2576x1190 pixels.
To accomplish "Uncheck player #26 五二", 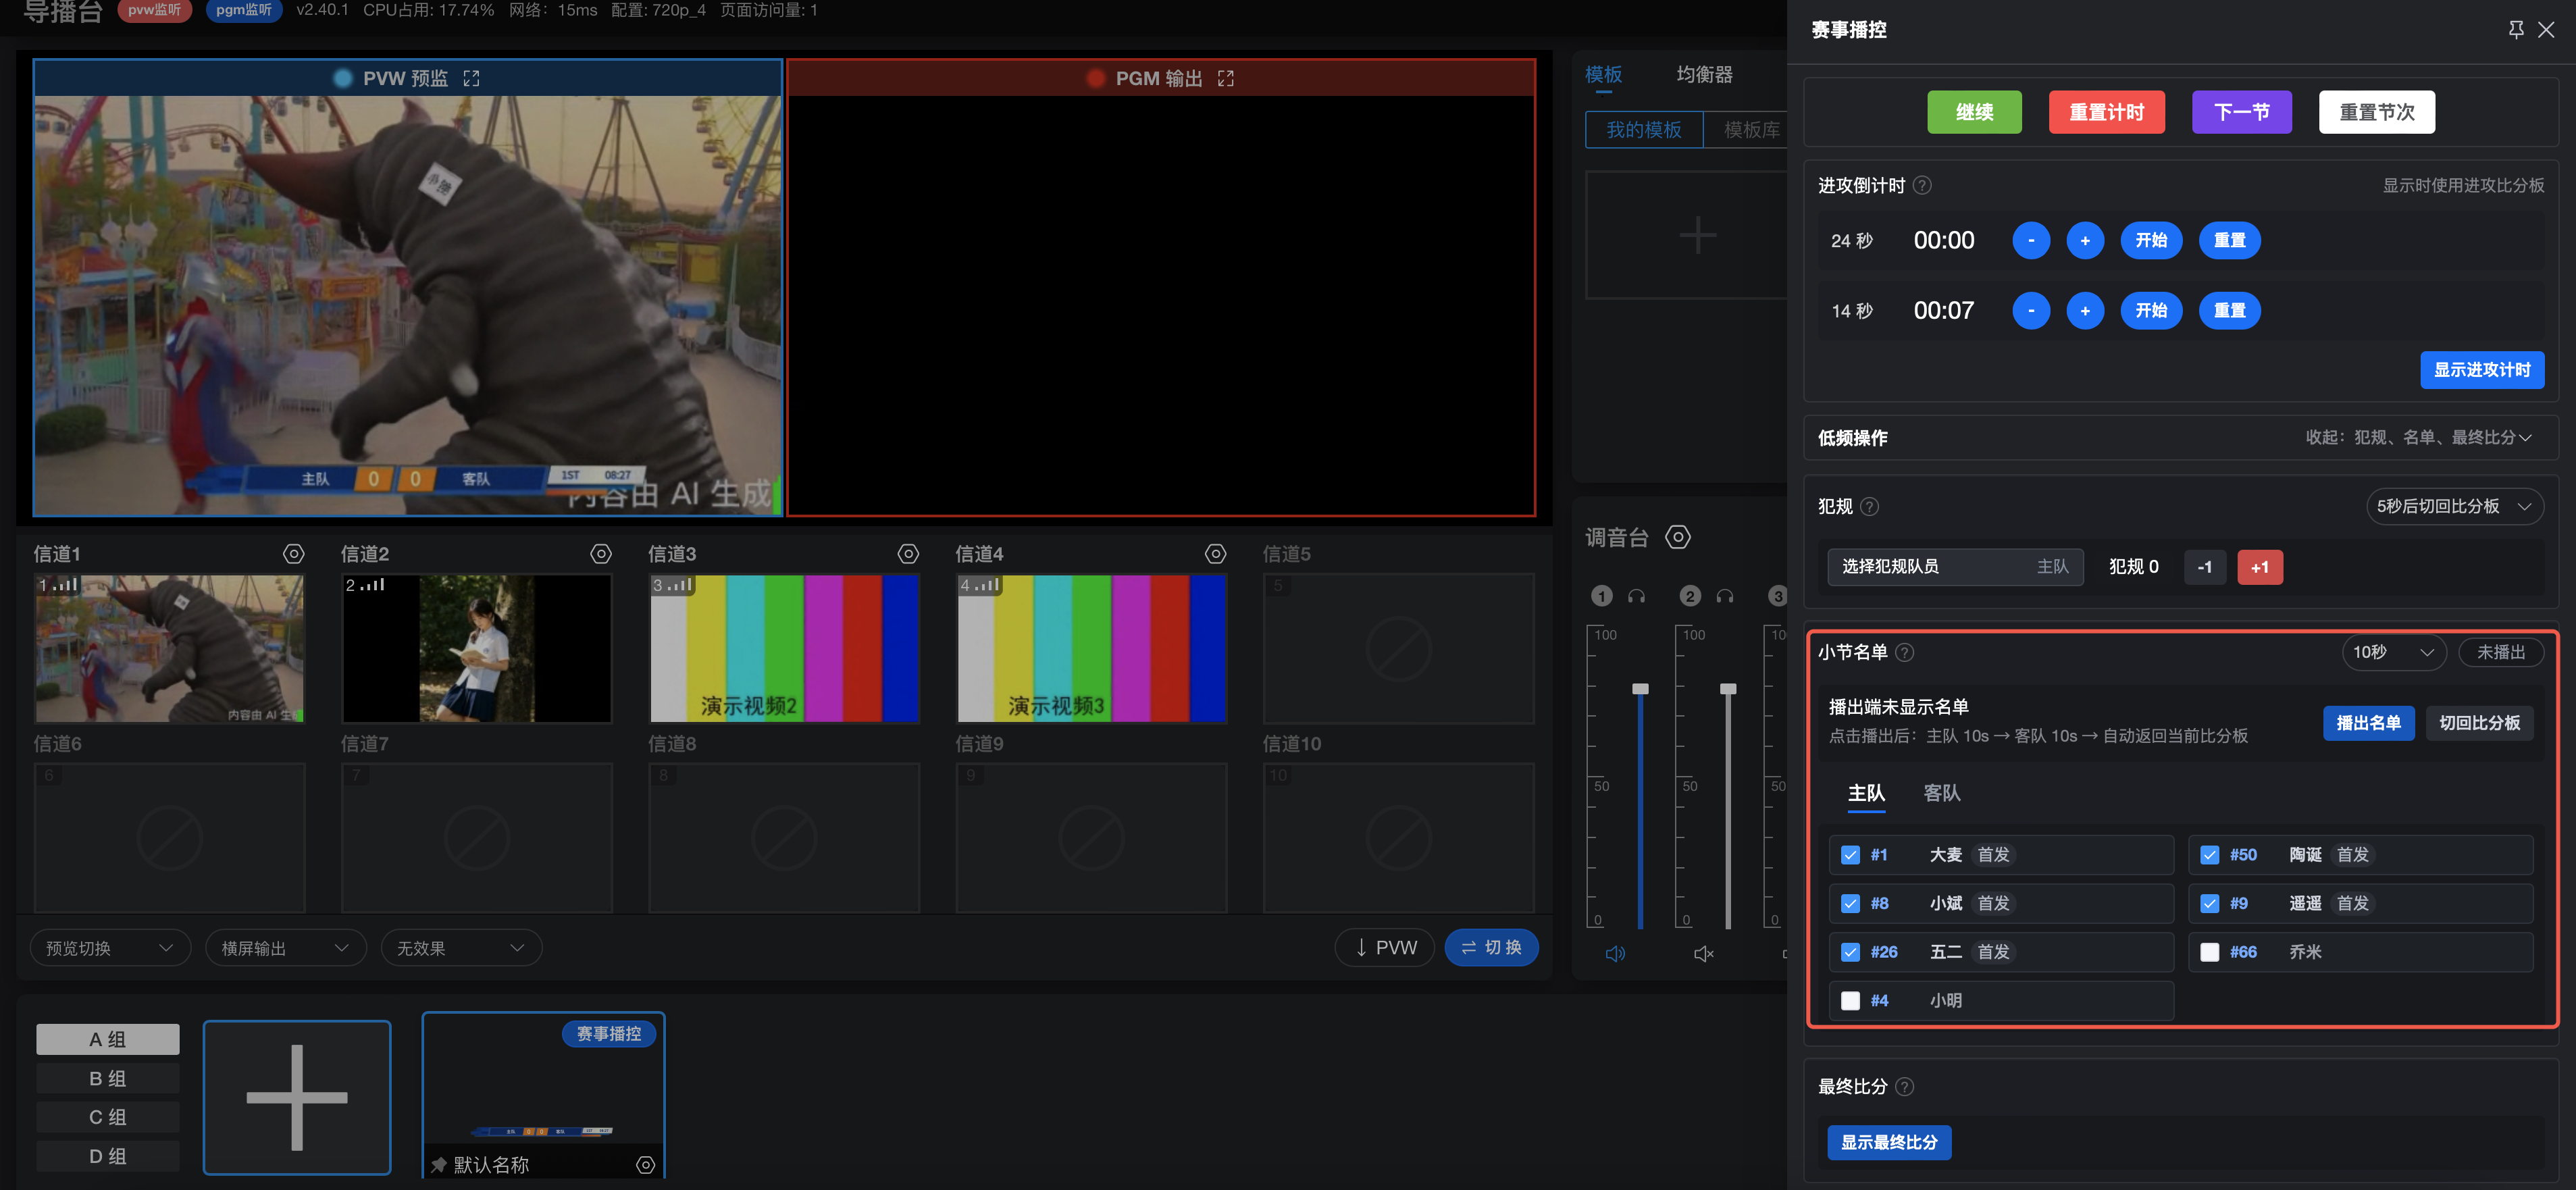I will click(1850, 952).
